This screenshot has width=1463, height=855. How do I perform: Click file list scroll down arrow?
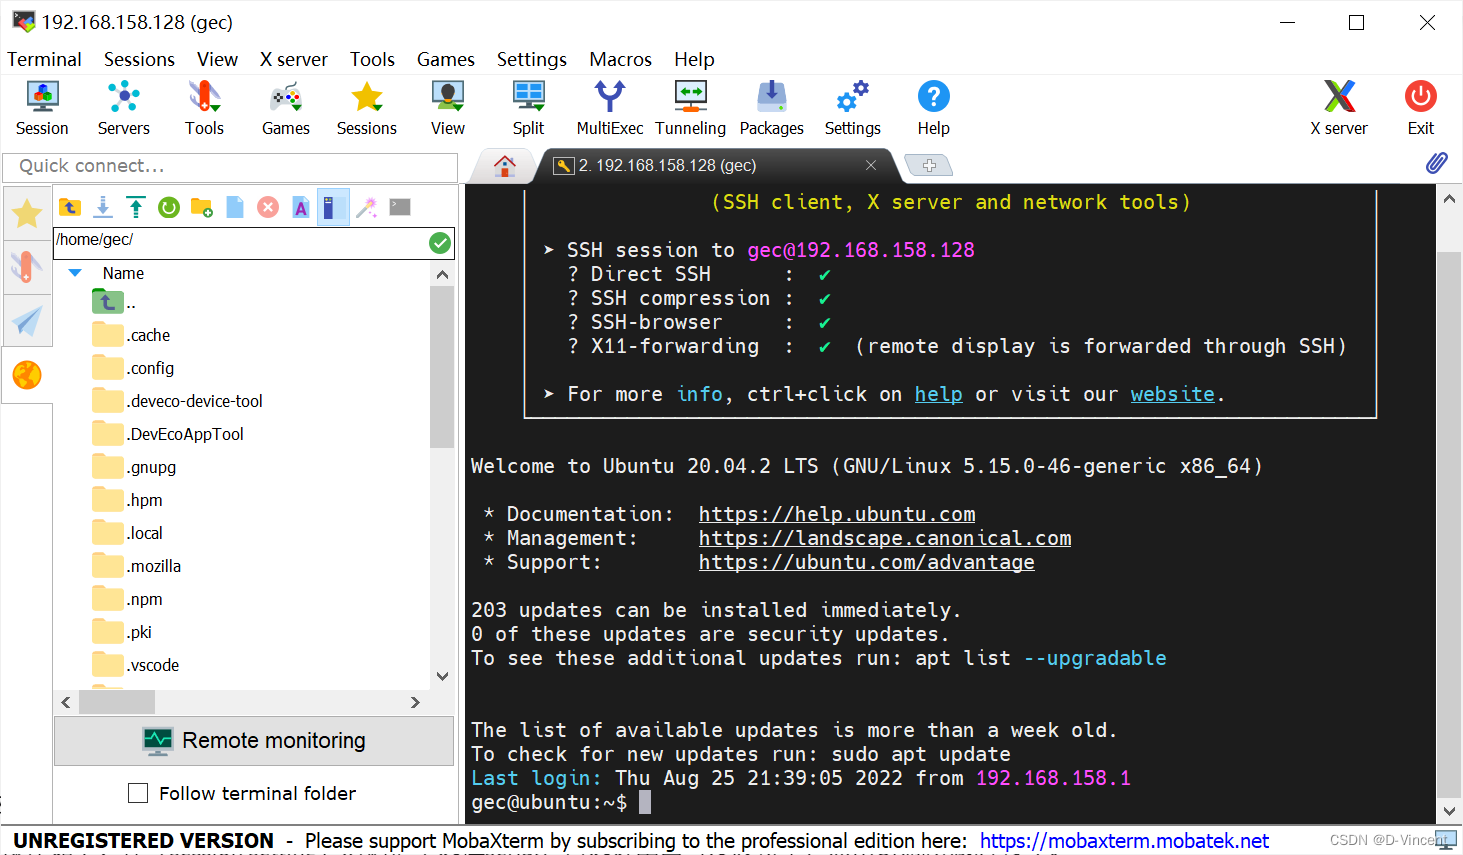point(442,676)
